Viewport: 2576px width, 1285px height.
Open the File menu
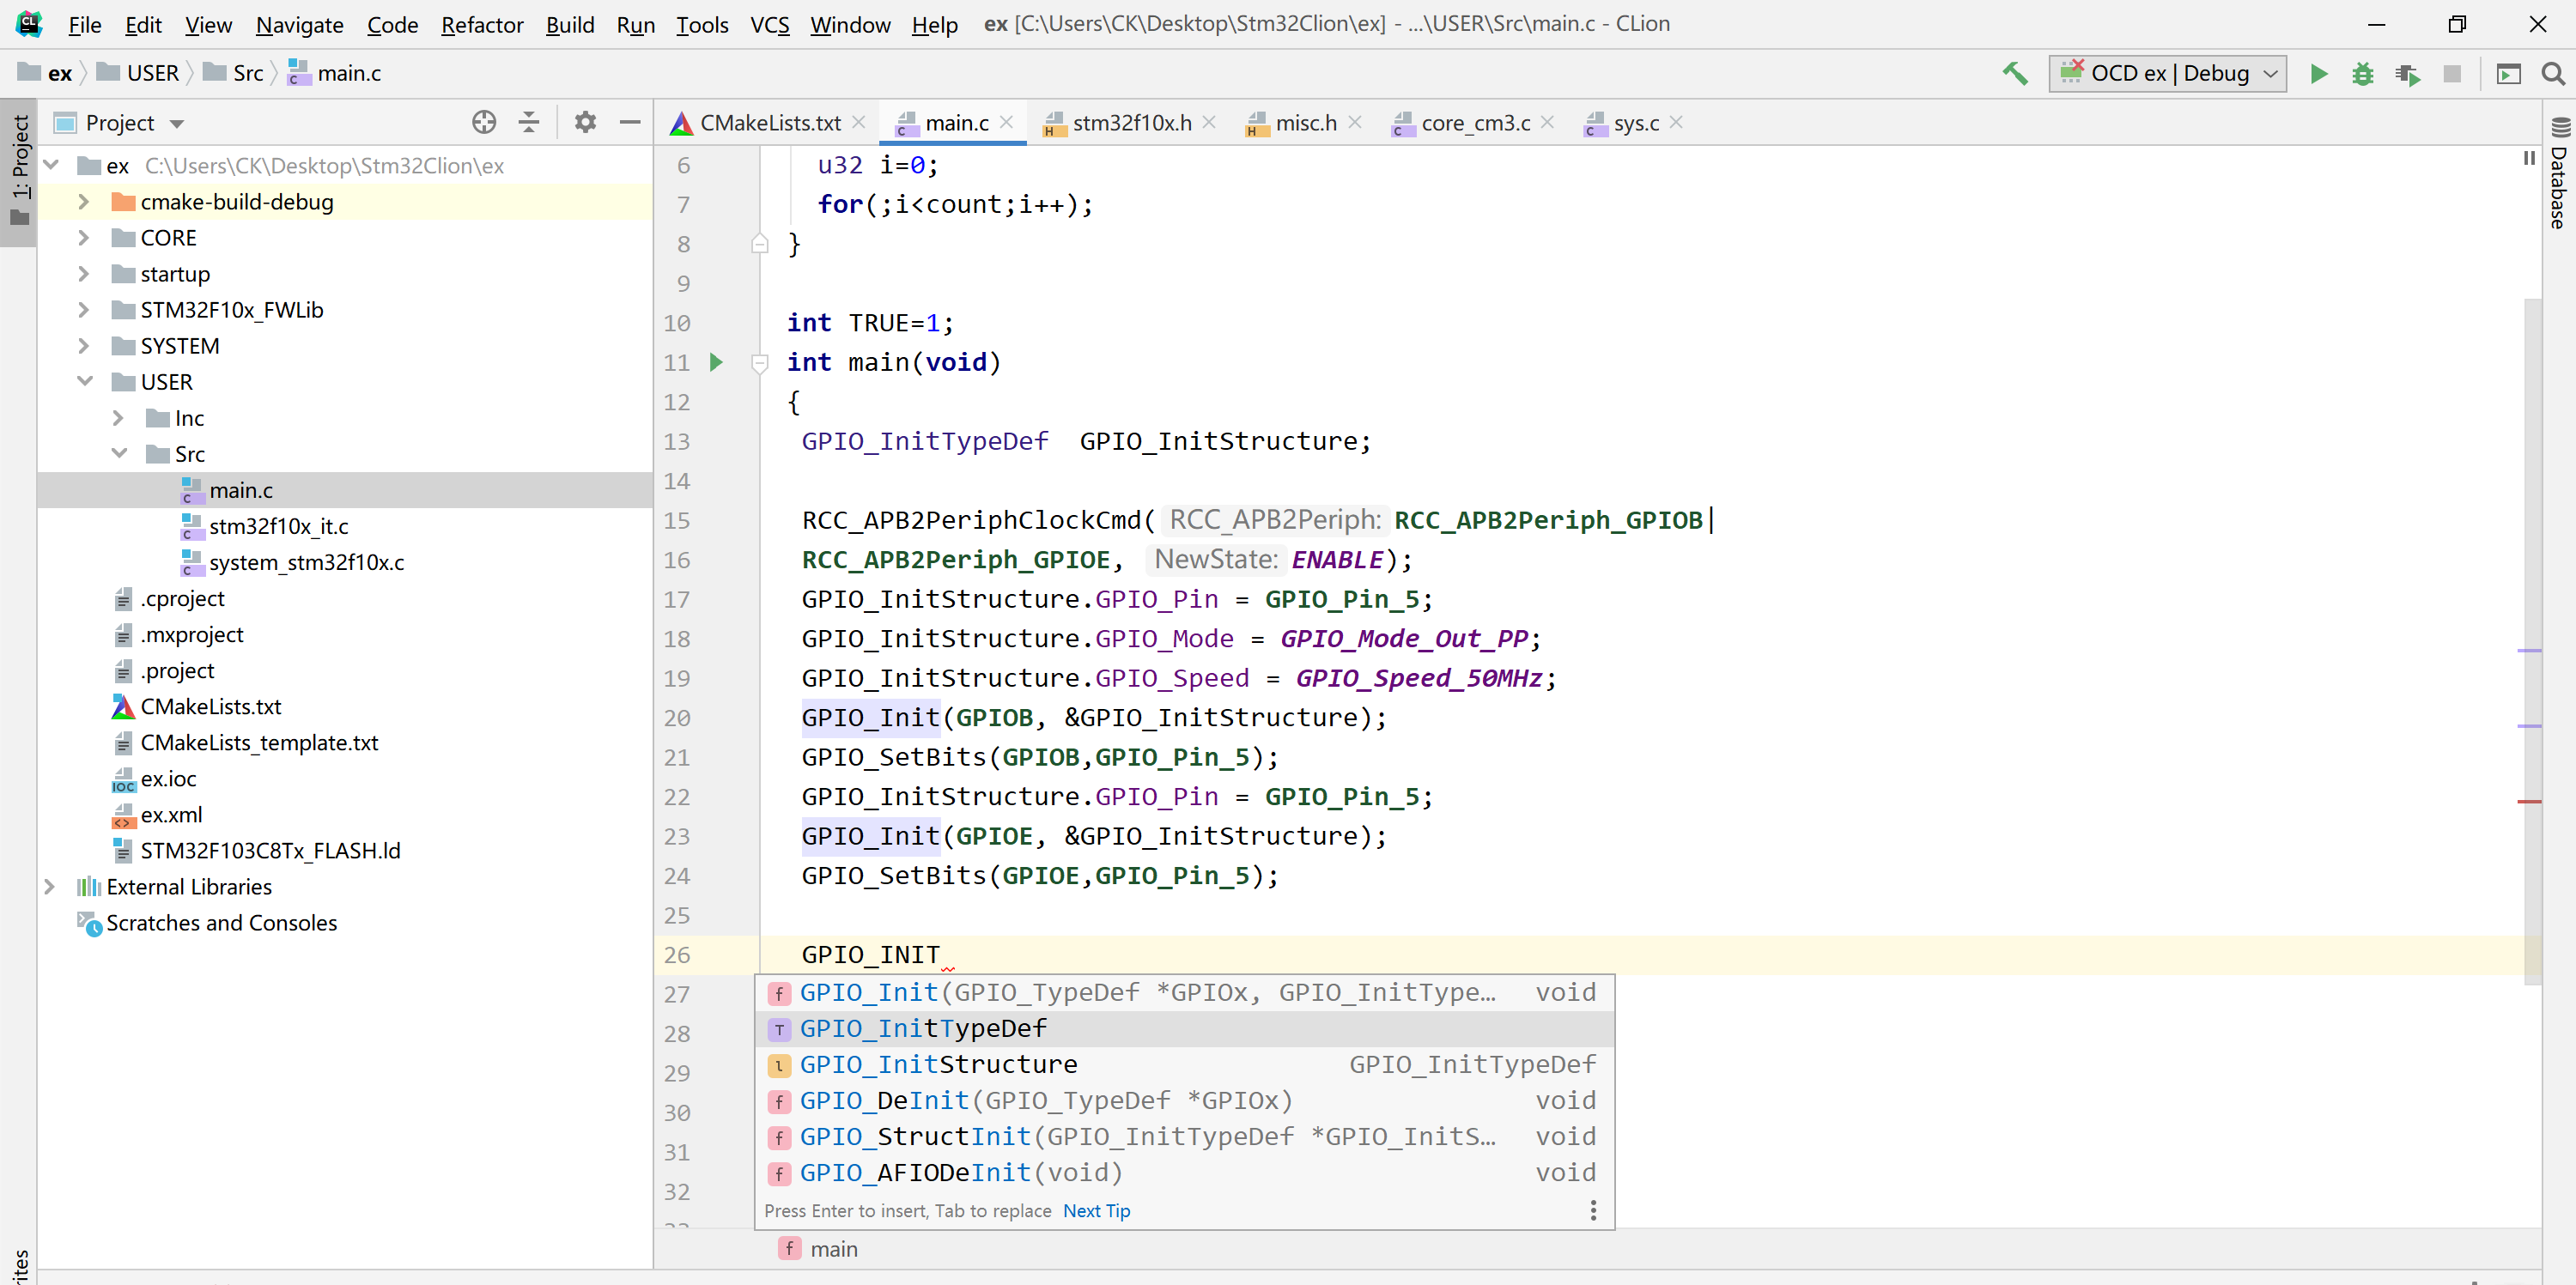(x=84, y=24)
